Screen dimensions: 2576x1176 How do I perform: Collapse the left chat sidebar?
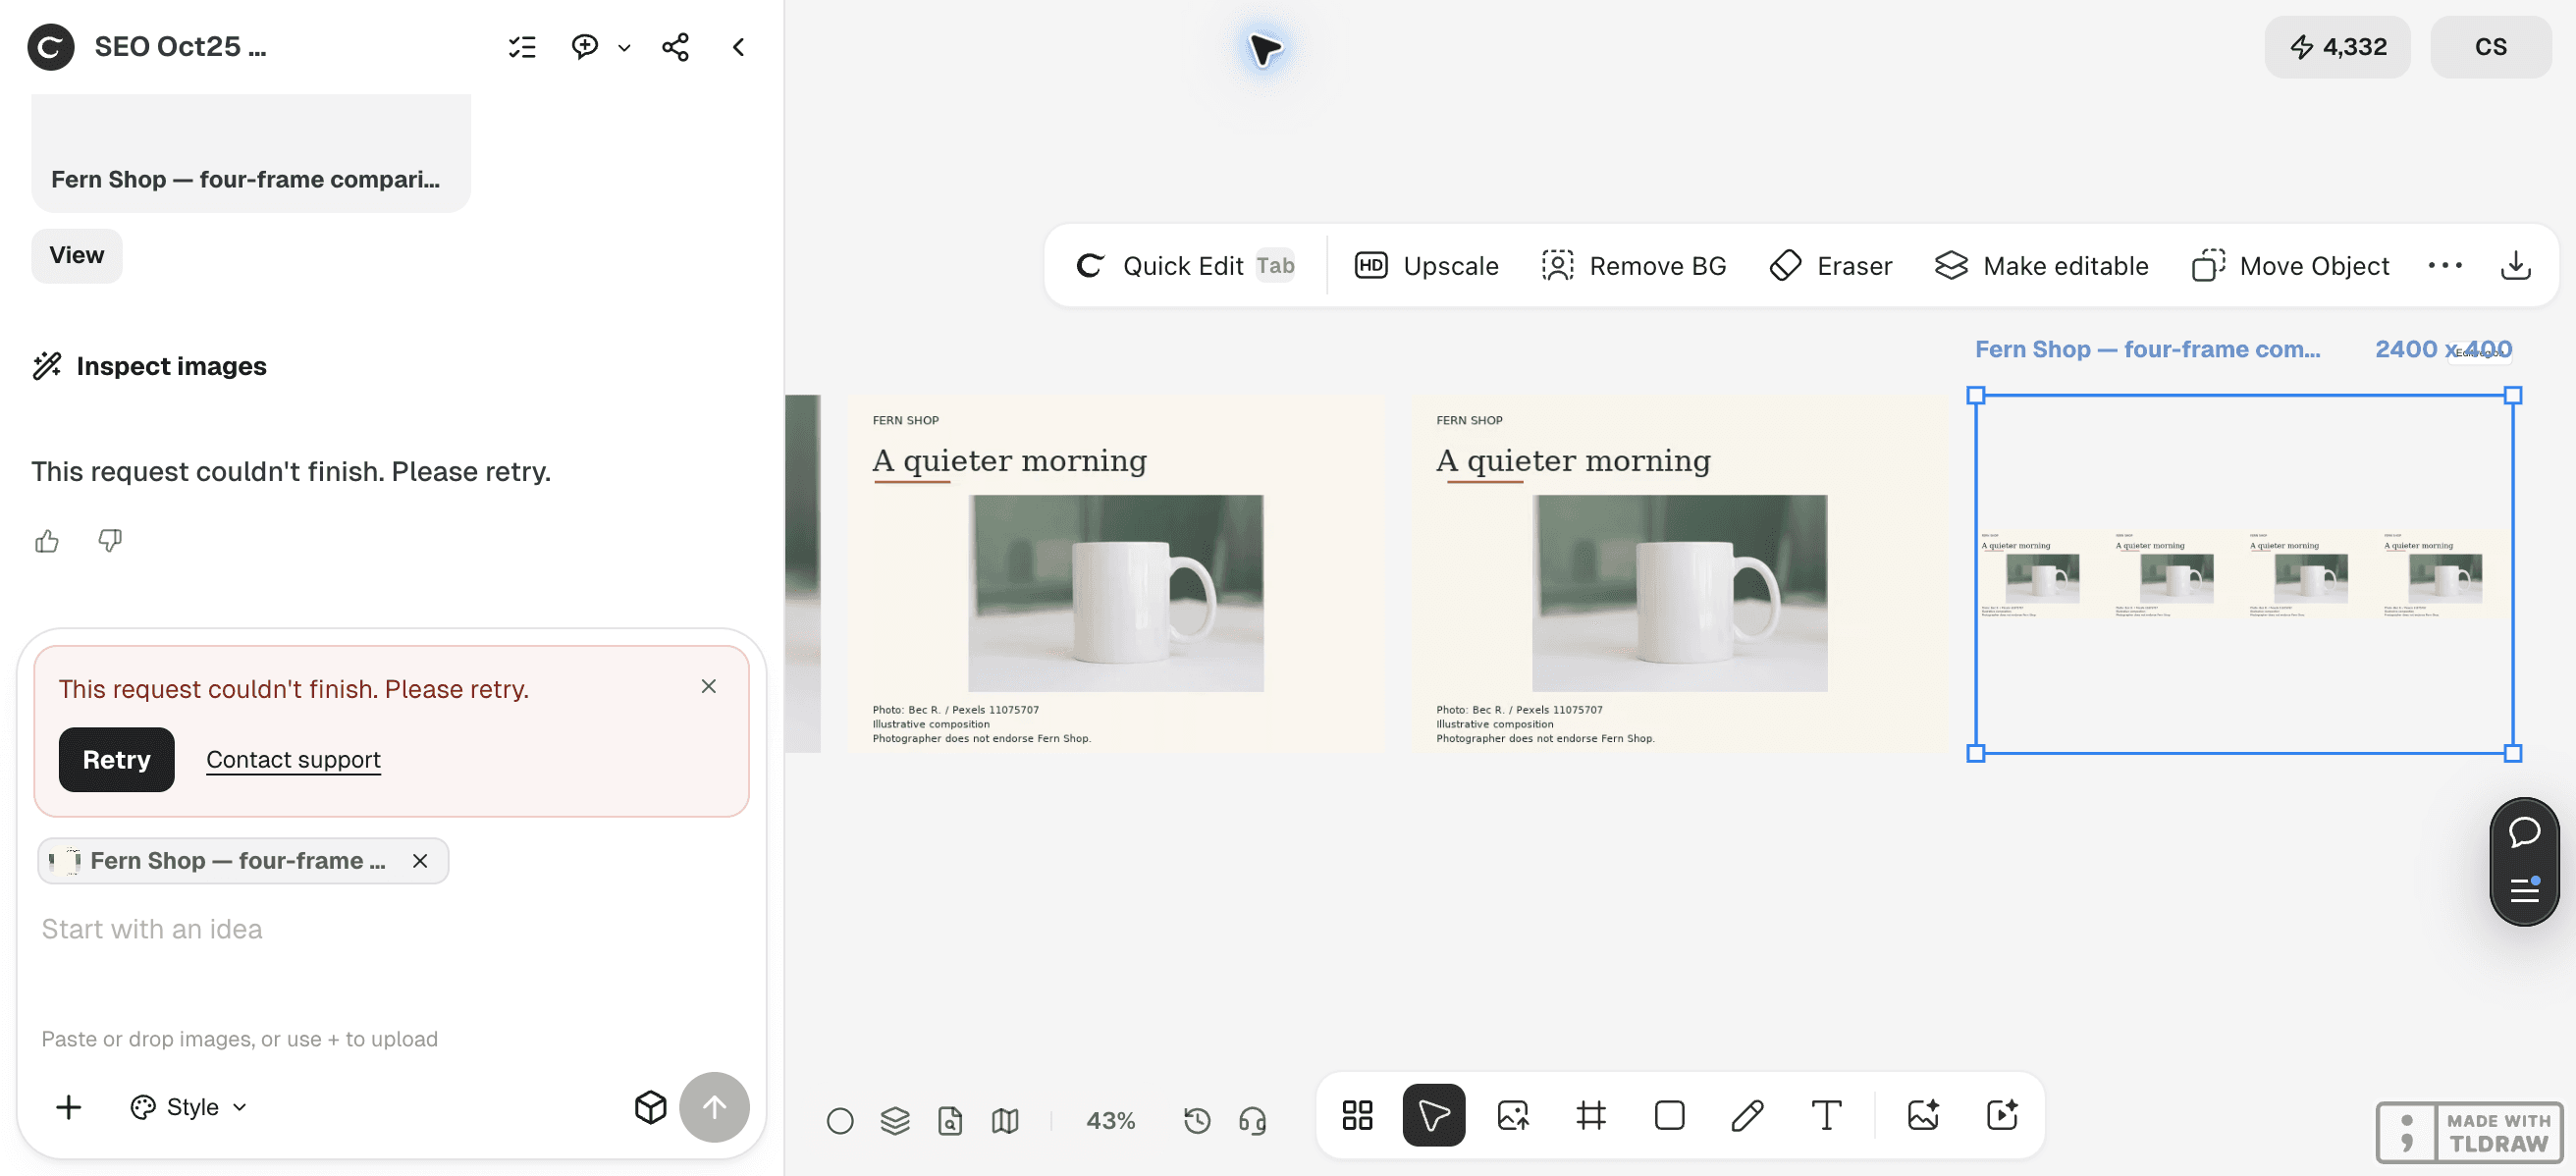[738, 47]
